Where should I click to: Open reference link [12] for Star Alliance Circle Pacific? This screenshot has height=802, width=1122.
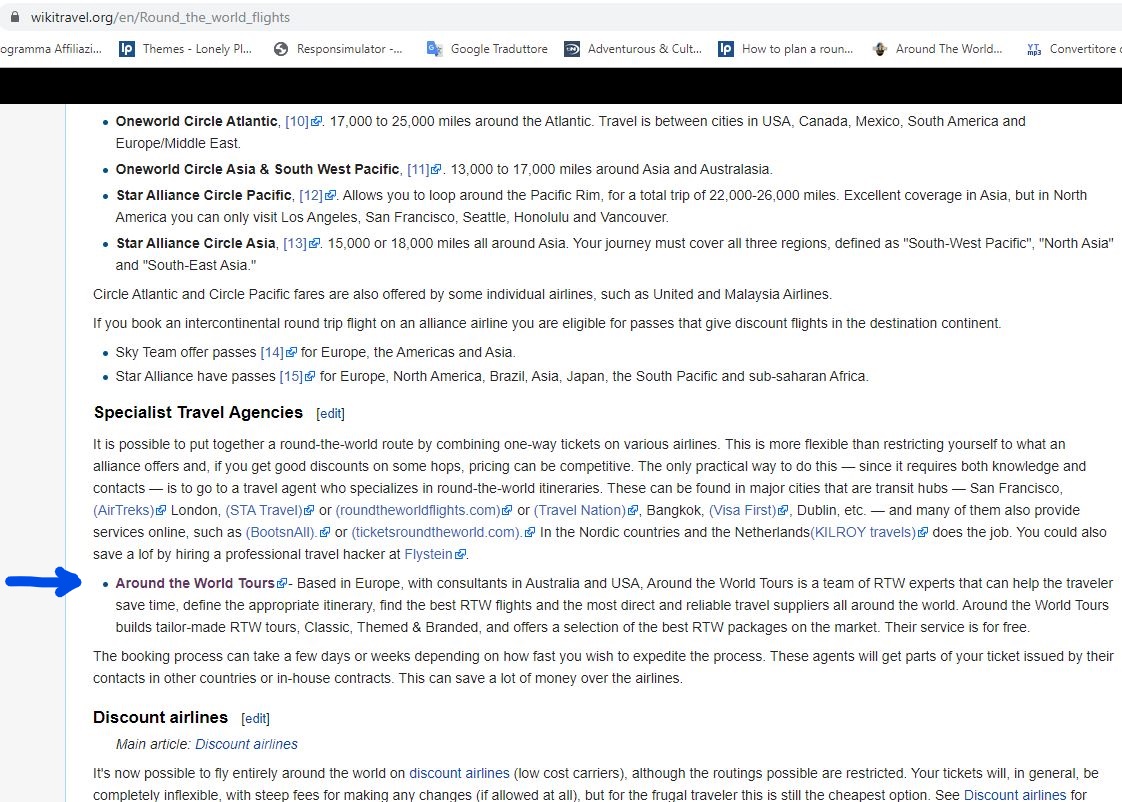click(311, 195)
